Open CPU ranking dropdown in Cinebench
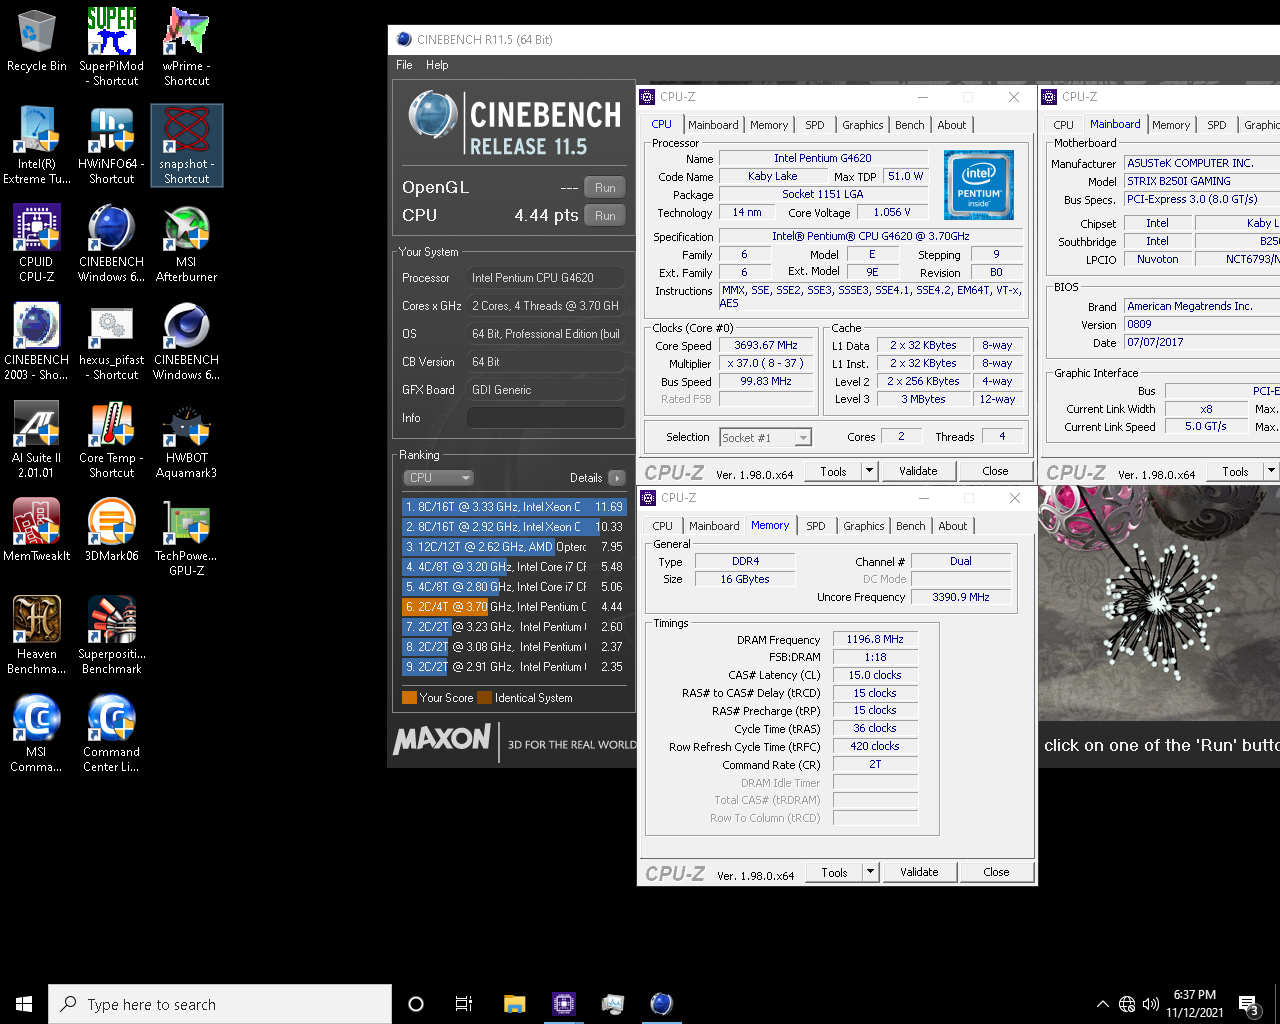Image resolution: width=1280 pixels, height=1024 pixels. tap(438, 478)
